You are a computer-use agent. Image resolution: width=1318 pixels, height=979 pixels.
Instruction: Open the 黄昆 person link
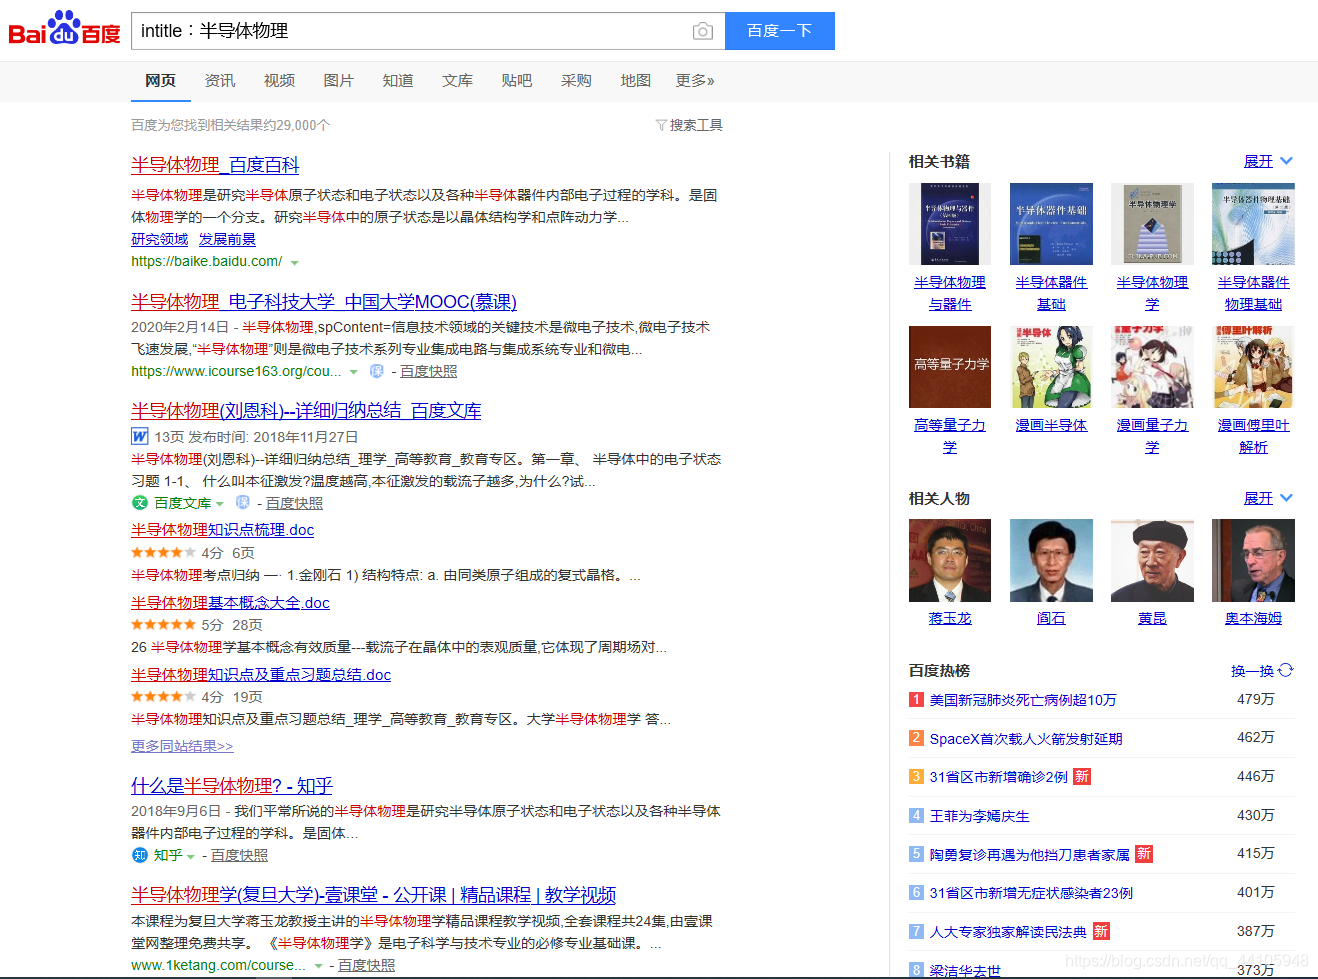[x=1152, y=619]
